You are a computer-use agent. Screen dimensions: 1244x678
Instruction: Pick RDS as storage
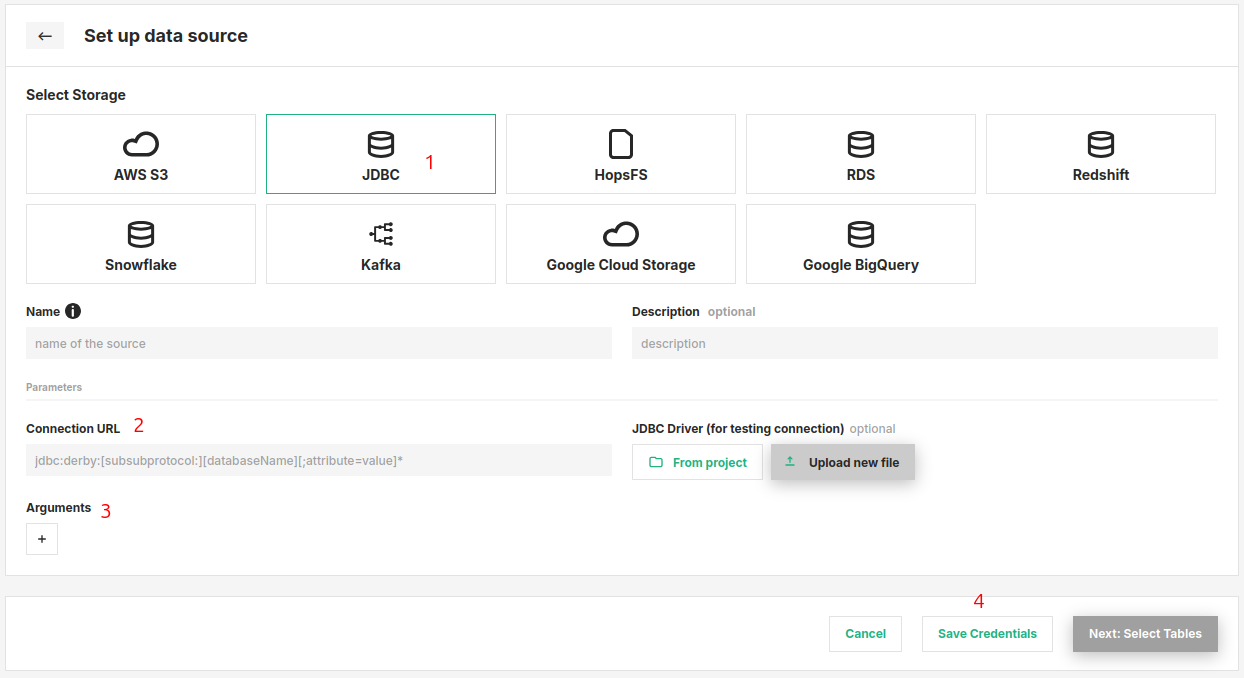pyautogui.click(x=860, y=154)
